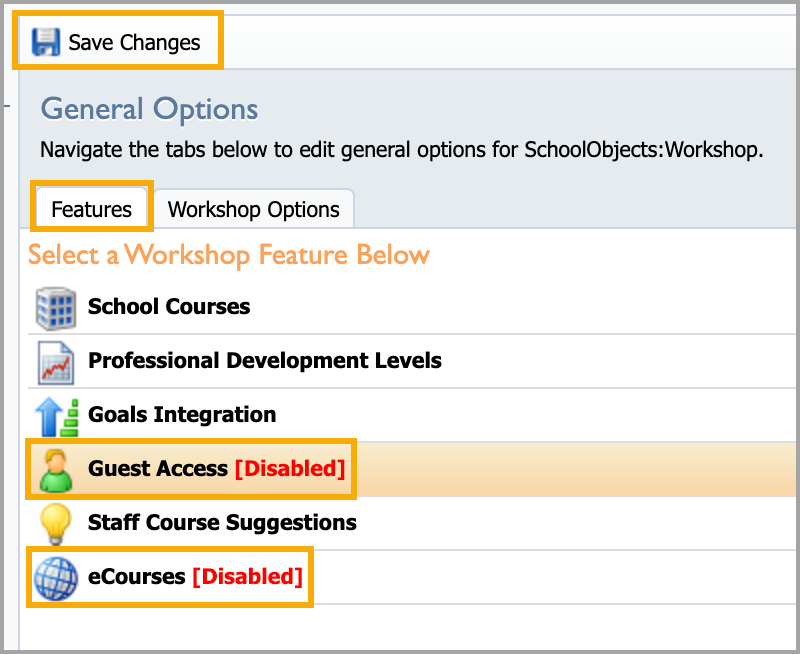Click the Select a Workshop Feature heading

(229, 255)
